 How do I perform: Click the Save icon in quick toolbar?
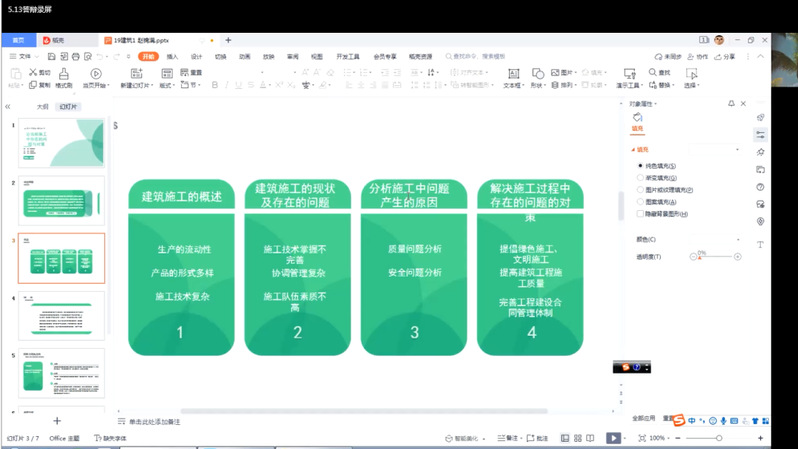click(51, 57)
